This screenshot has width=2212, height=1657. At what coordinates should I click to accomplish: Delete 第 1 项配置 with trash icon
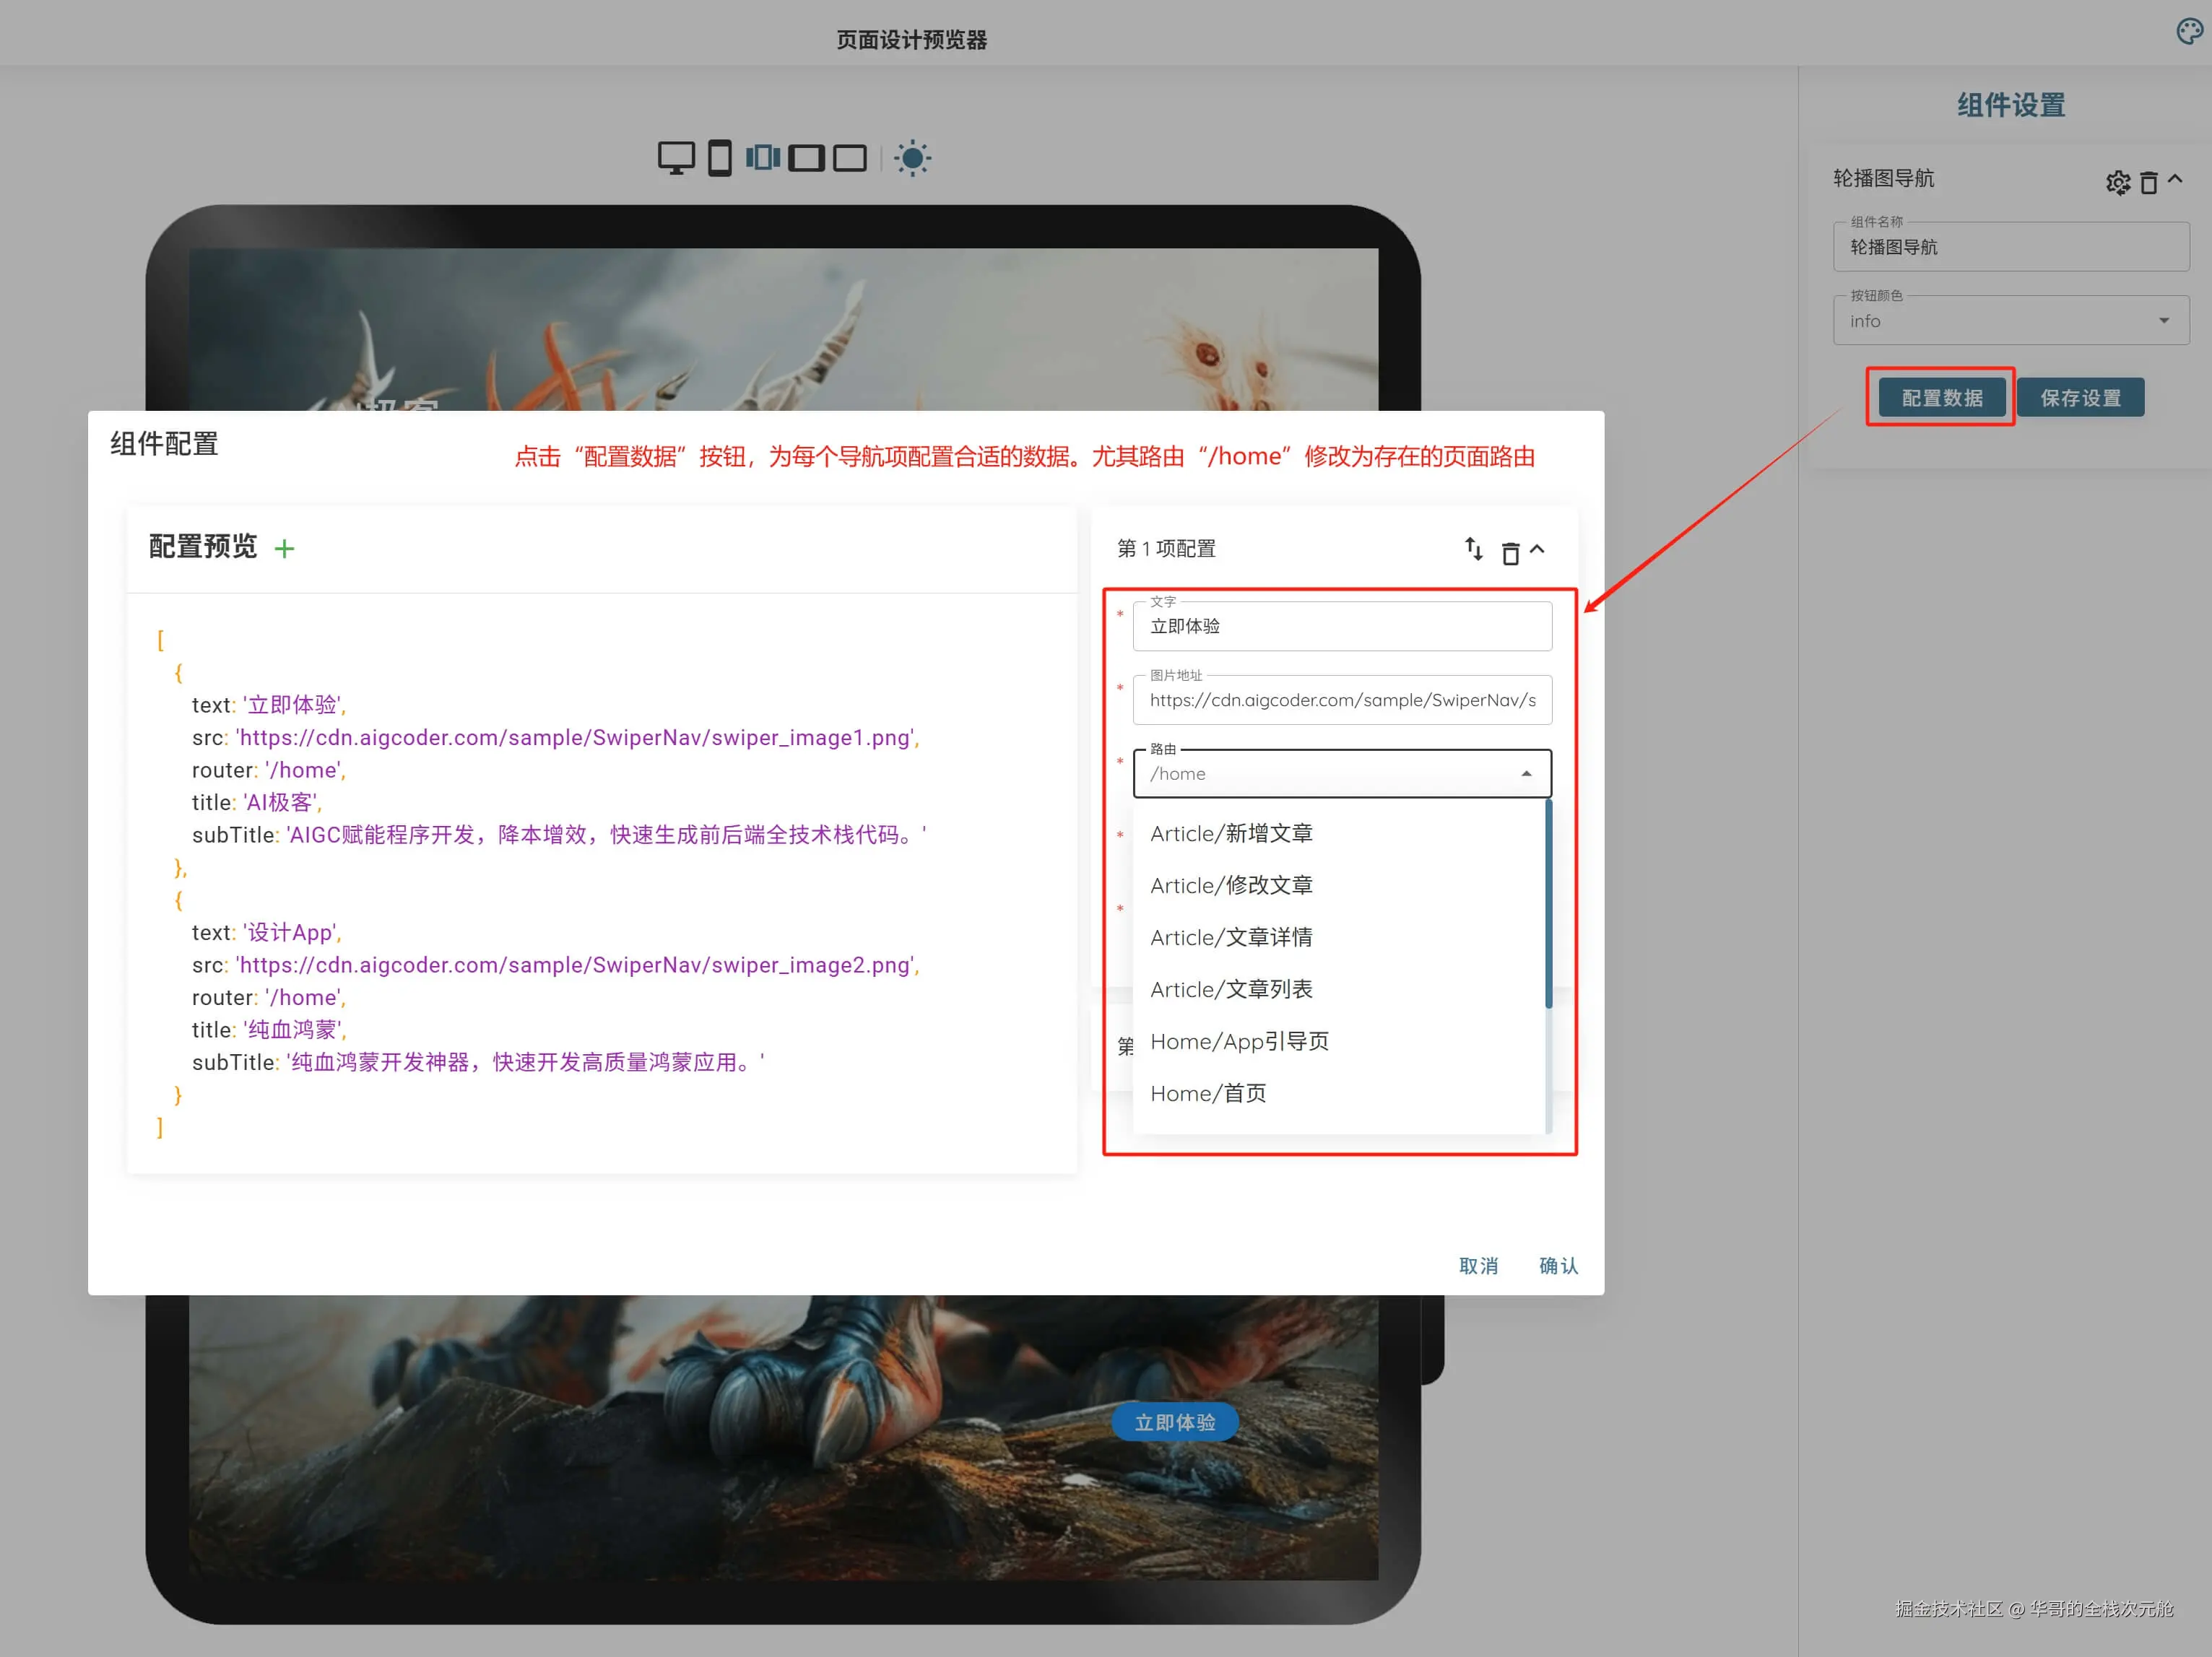[1510, 552]
